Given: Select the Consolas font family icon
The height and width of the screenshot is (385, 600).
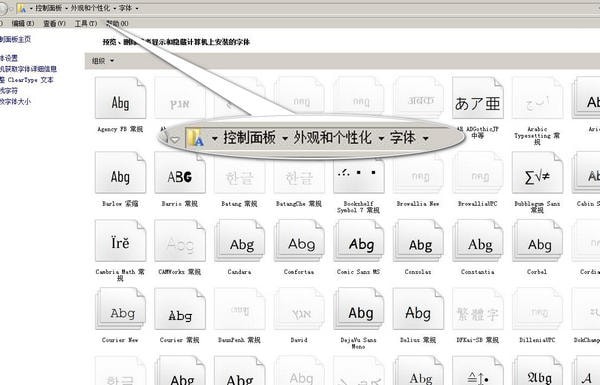Looking at the screenshot, I should 418,240.
